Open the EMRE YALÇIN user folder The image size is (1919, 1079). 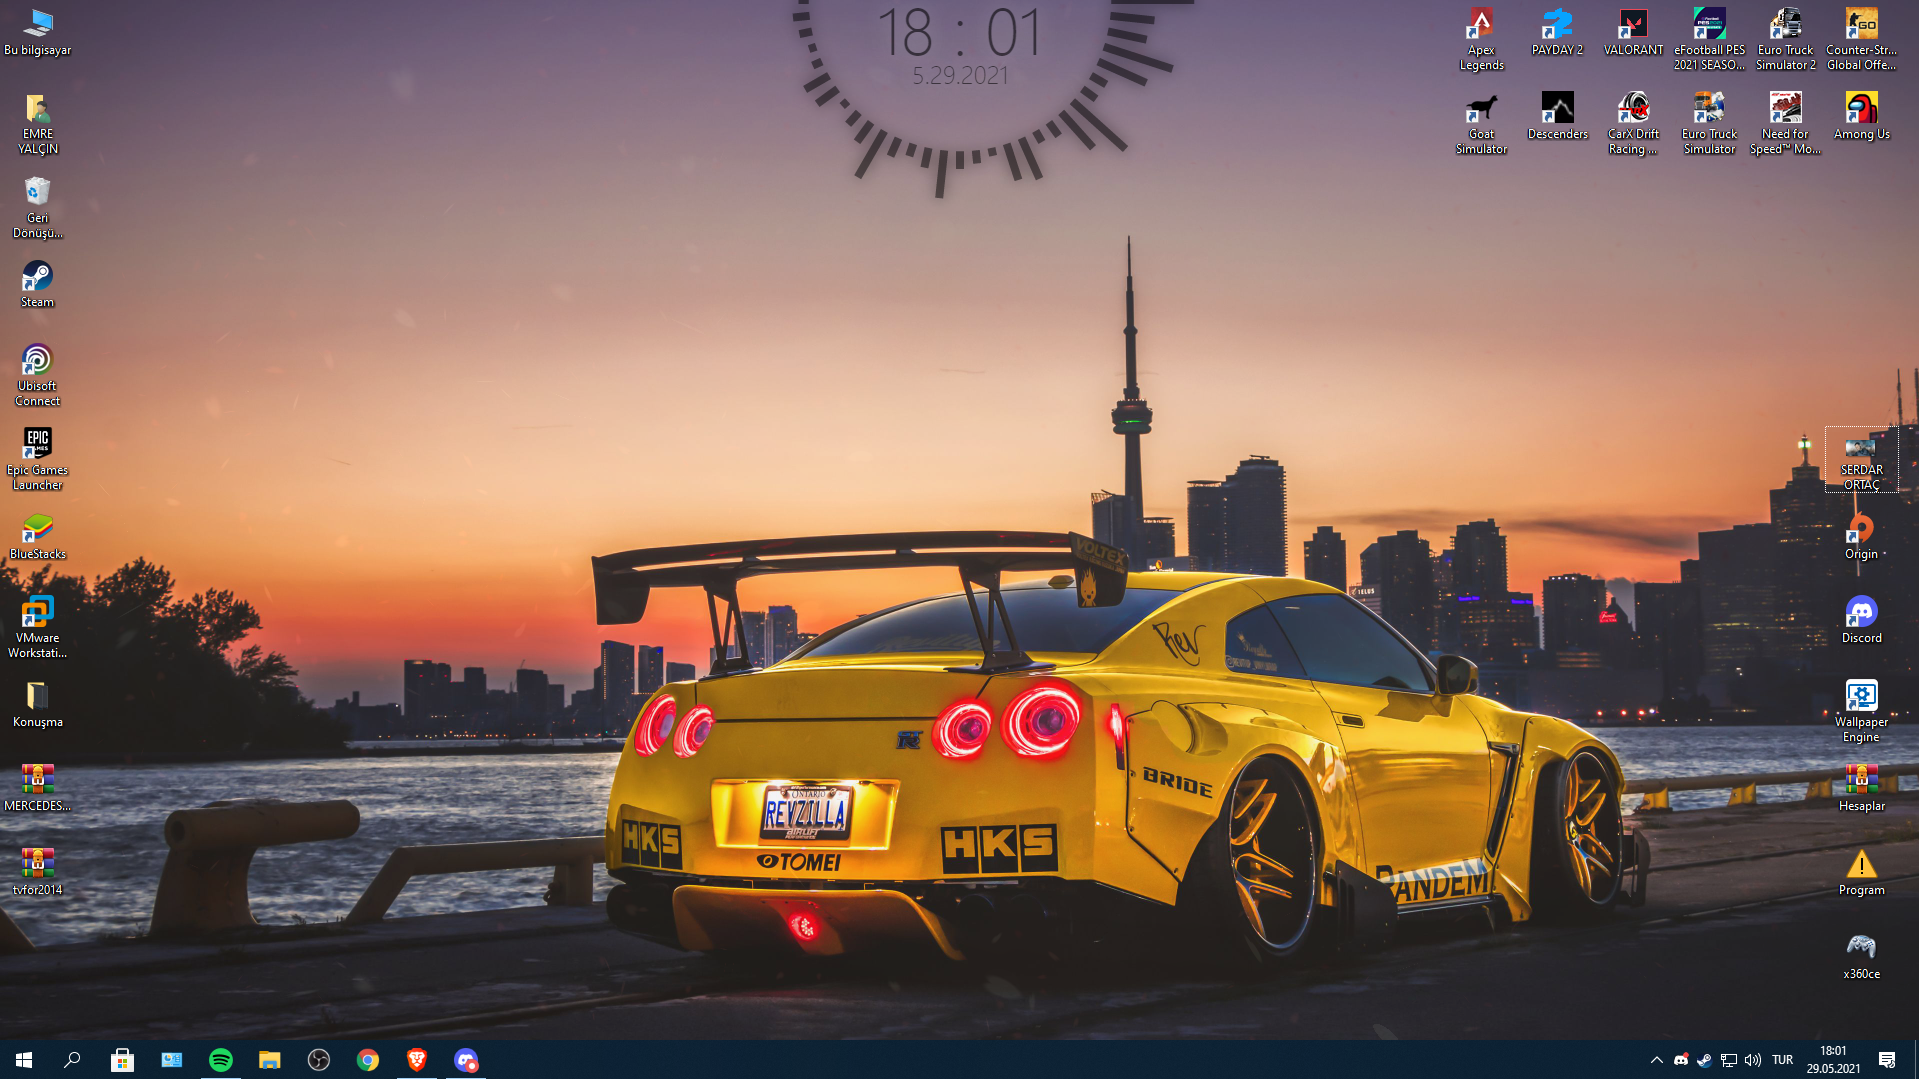(37, 124)
